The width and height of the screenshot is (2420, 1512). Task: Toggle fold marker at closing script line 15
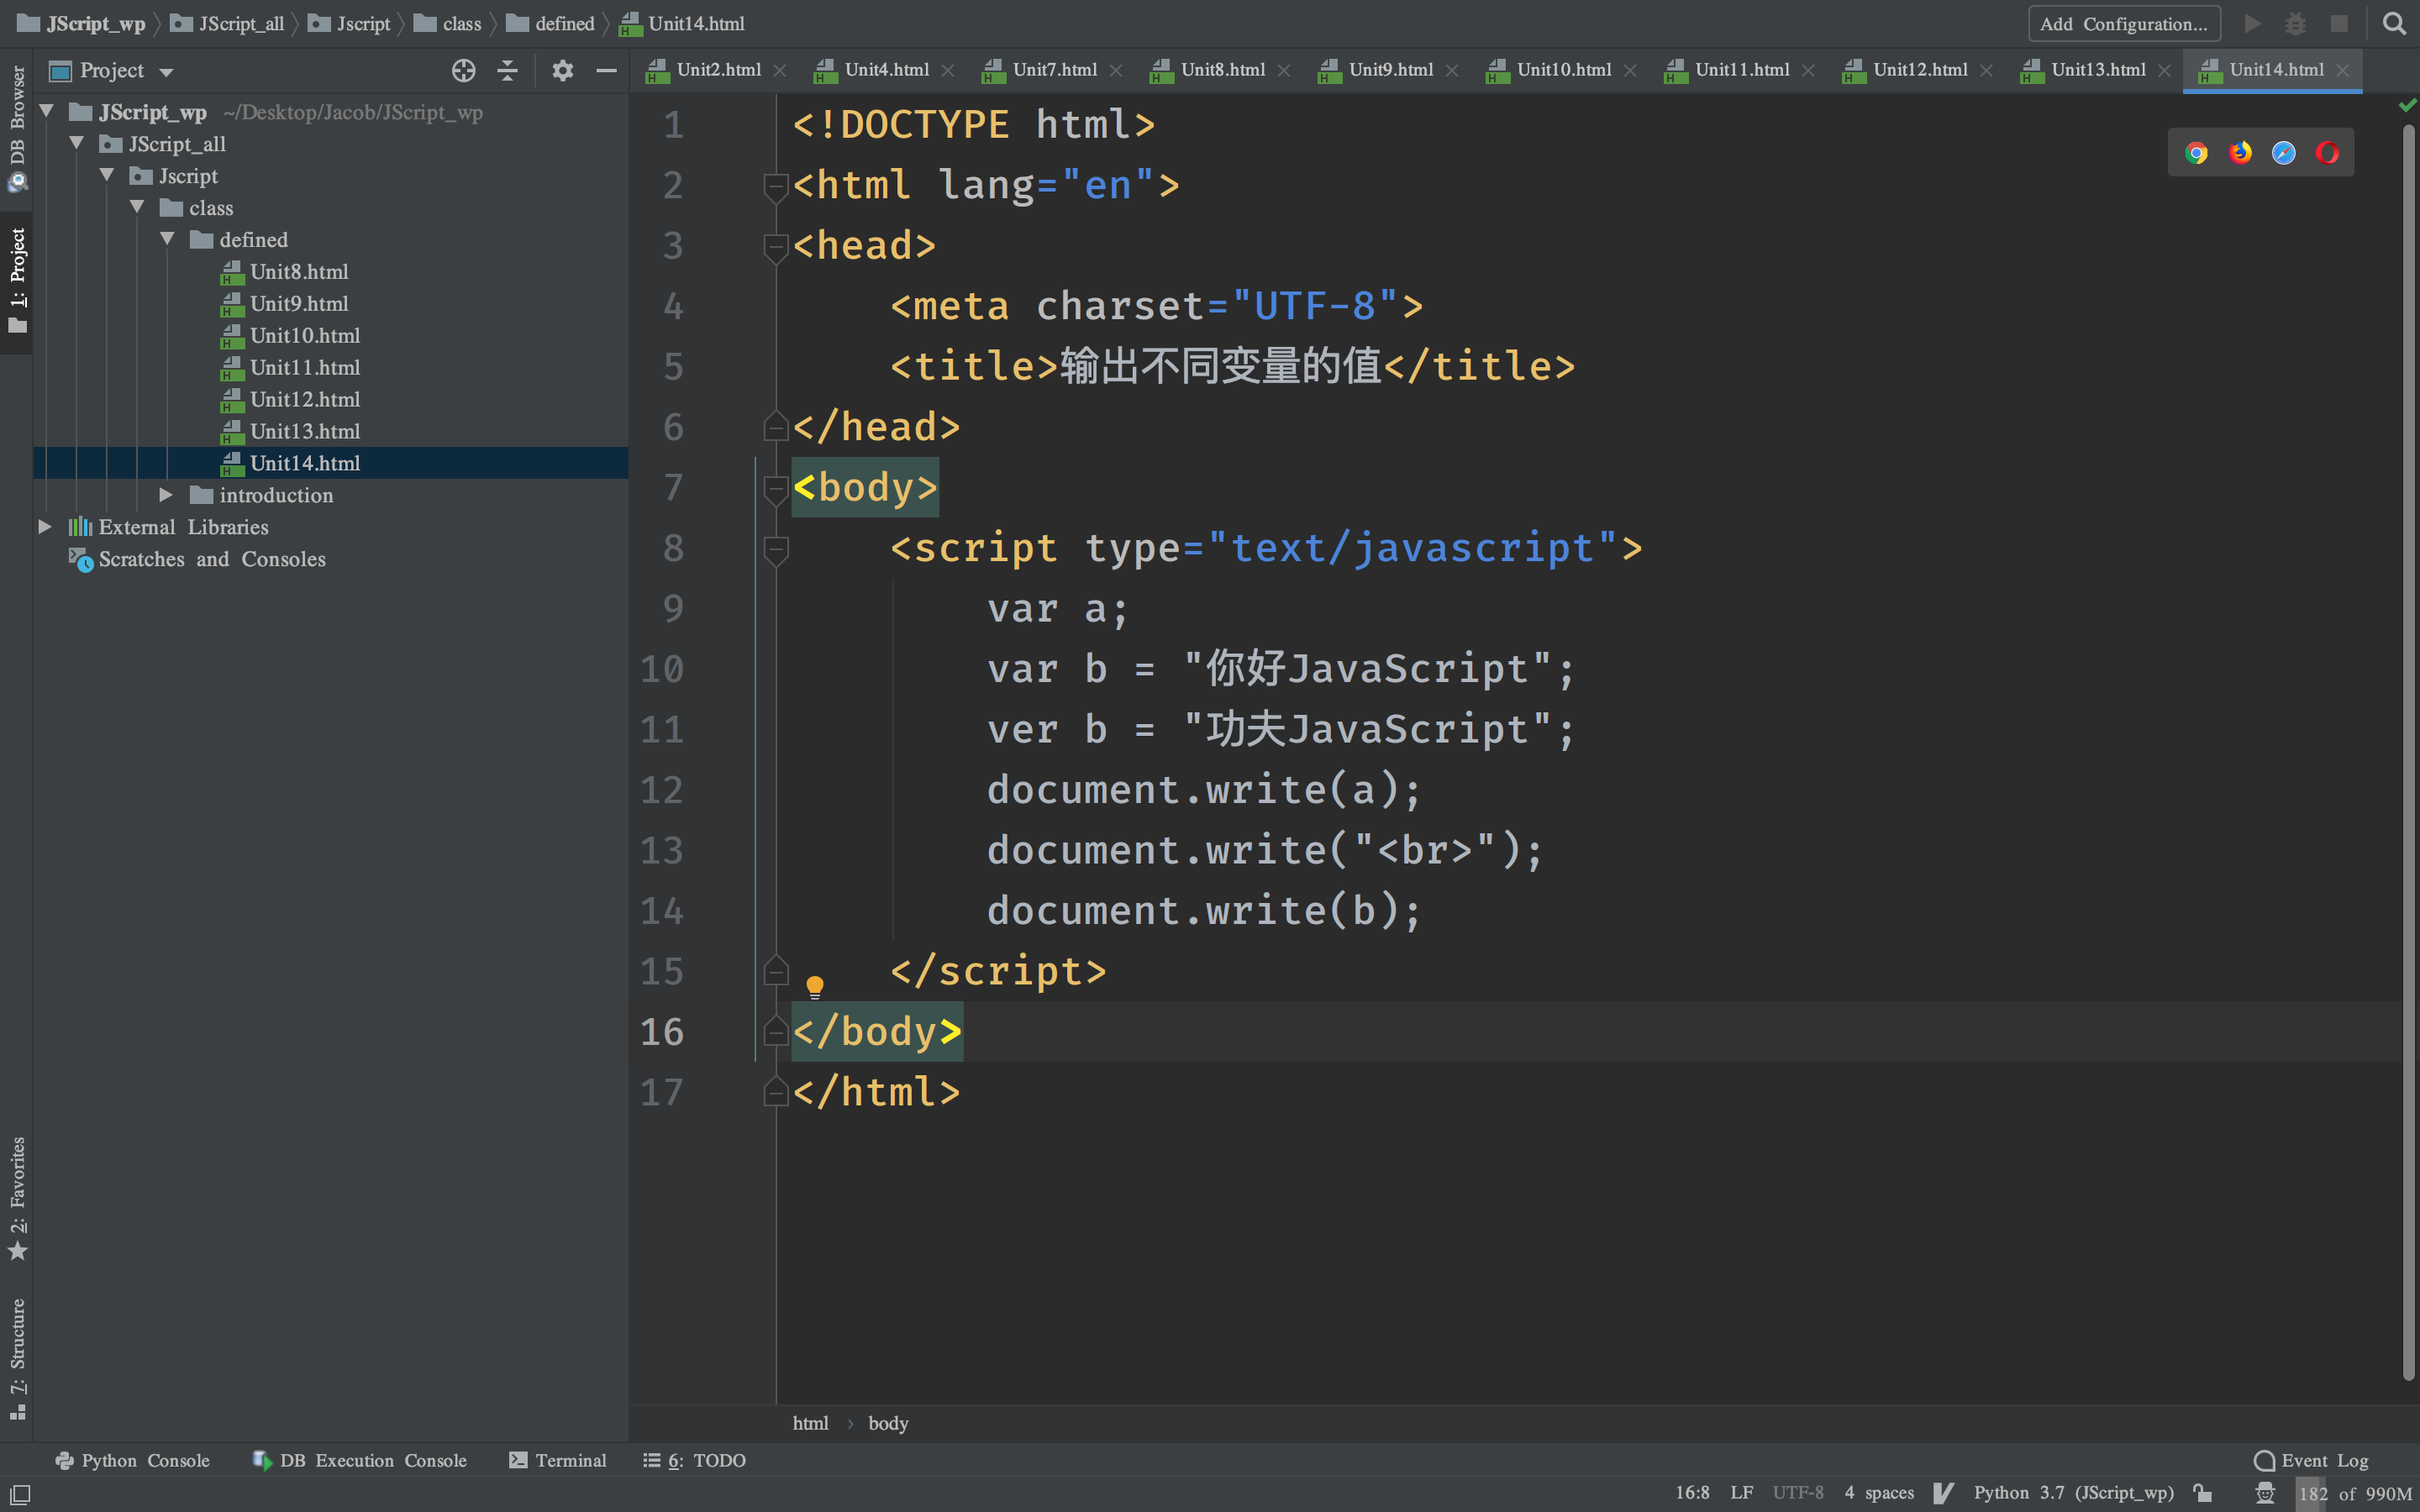[775, 971]
